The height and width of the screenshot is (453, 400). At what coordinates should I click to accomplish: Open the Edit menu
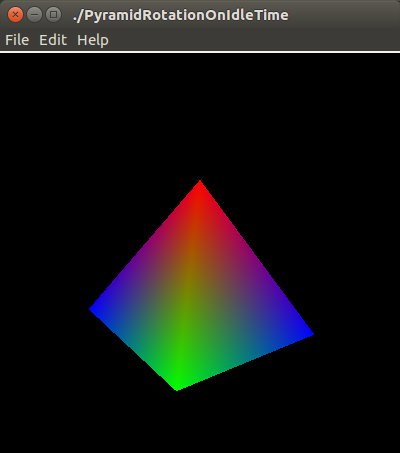point(53,40)
